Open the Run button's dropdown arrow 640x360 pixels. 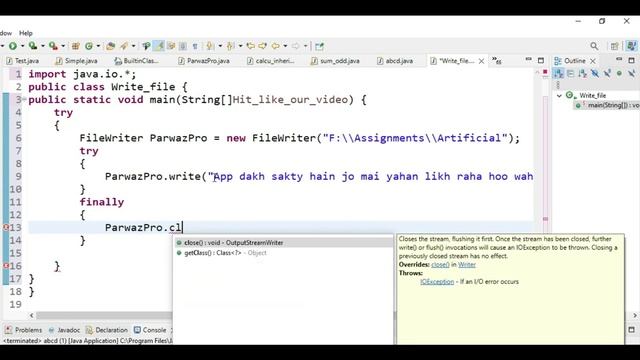click(x=22, y=46)
